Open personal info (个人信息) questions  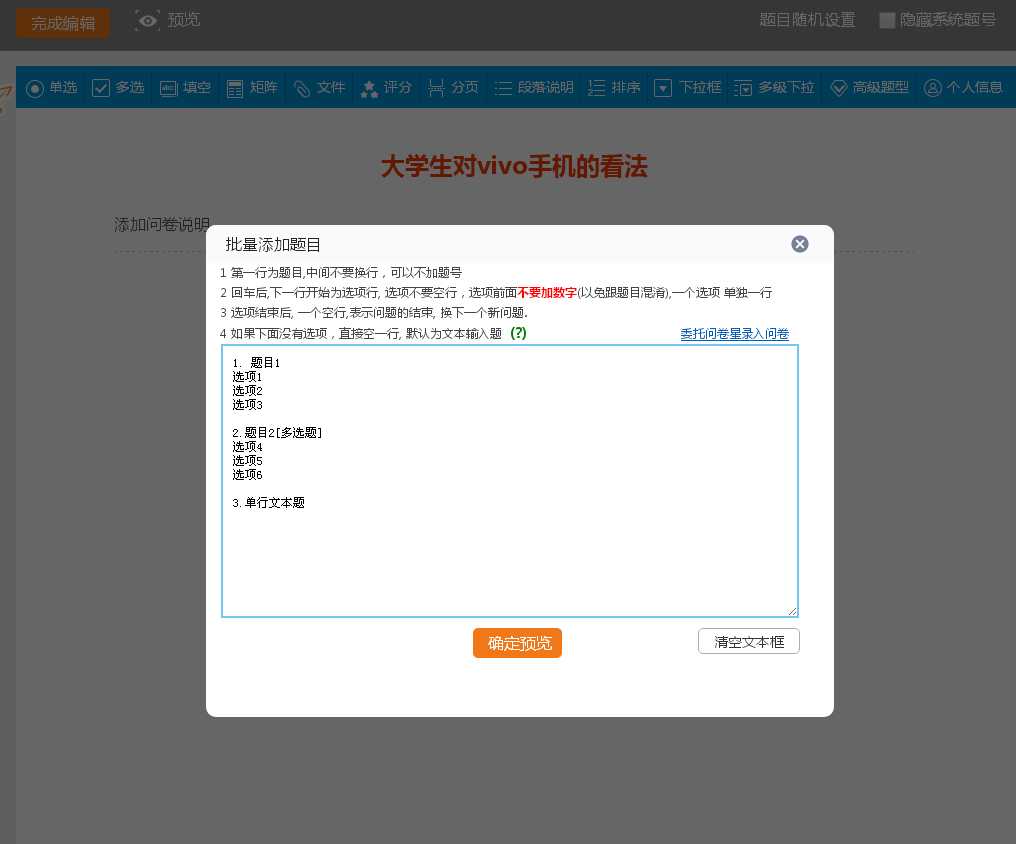point(963,87)
